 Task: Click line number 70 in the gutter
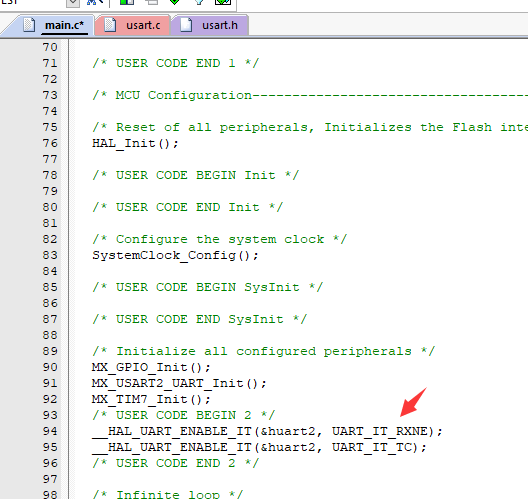point(50,47)
